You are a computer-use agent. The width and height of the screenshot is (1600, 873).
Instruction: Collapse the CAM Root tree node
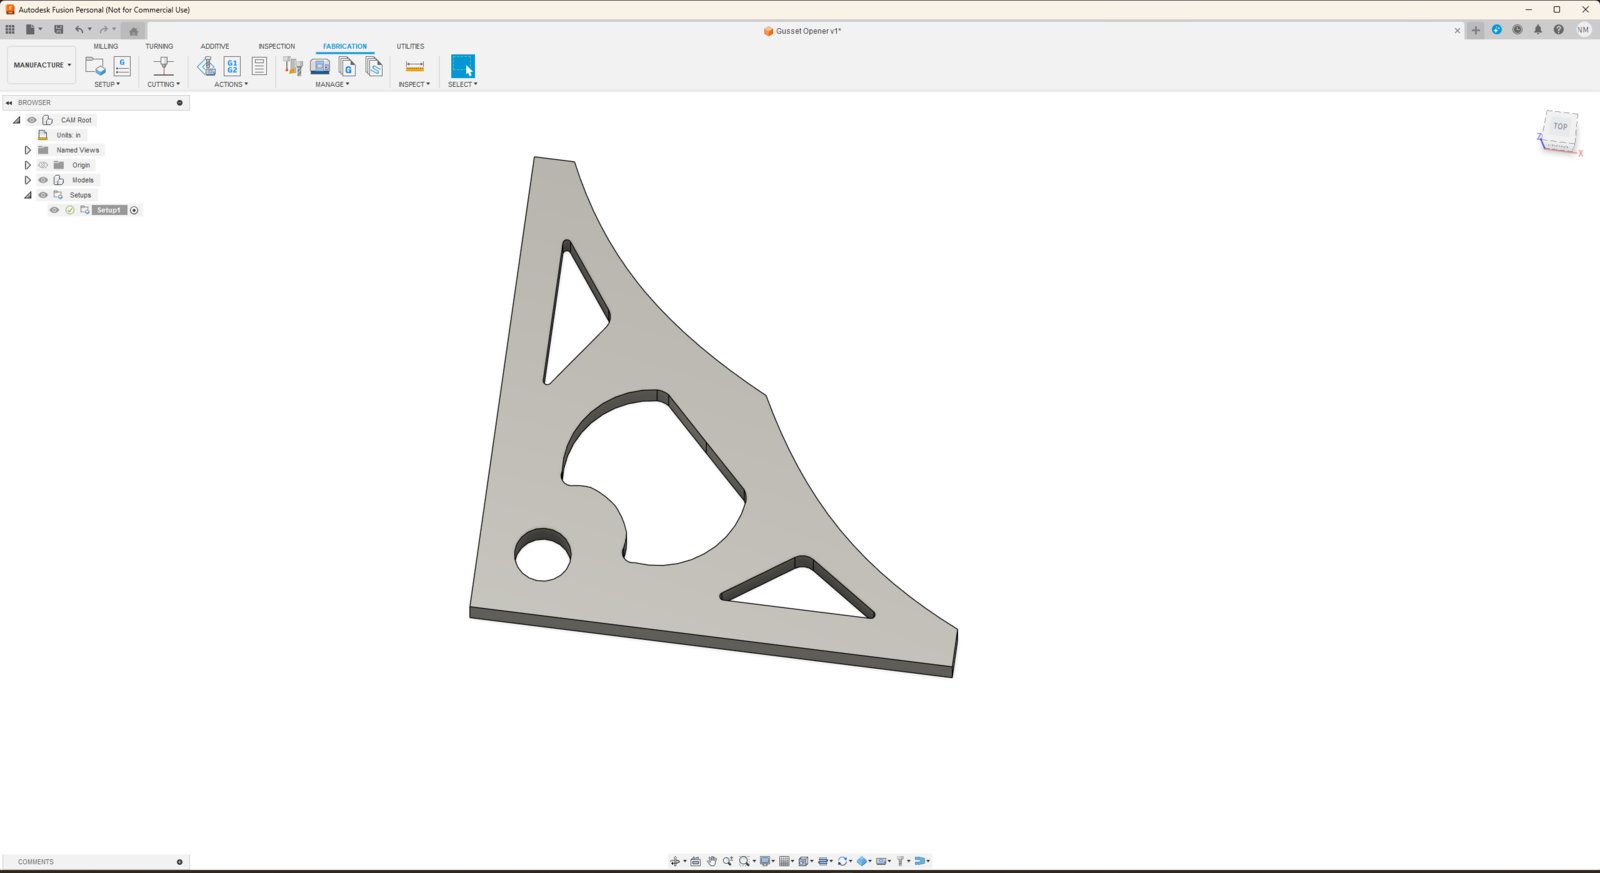point(16,120)
